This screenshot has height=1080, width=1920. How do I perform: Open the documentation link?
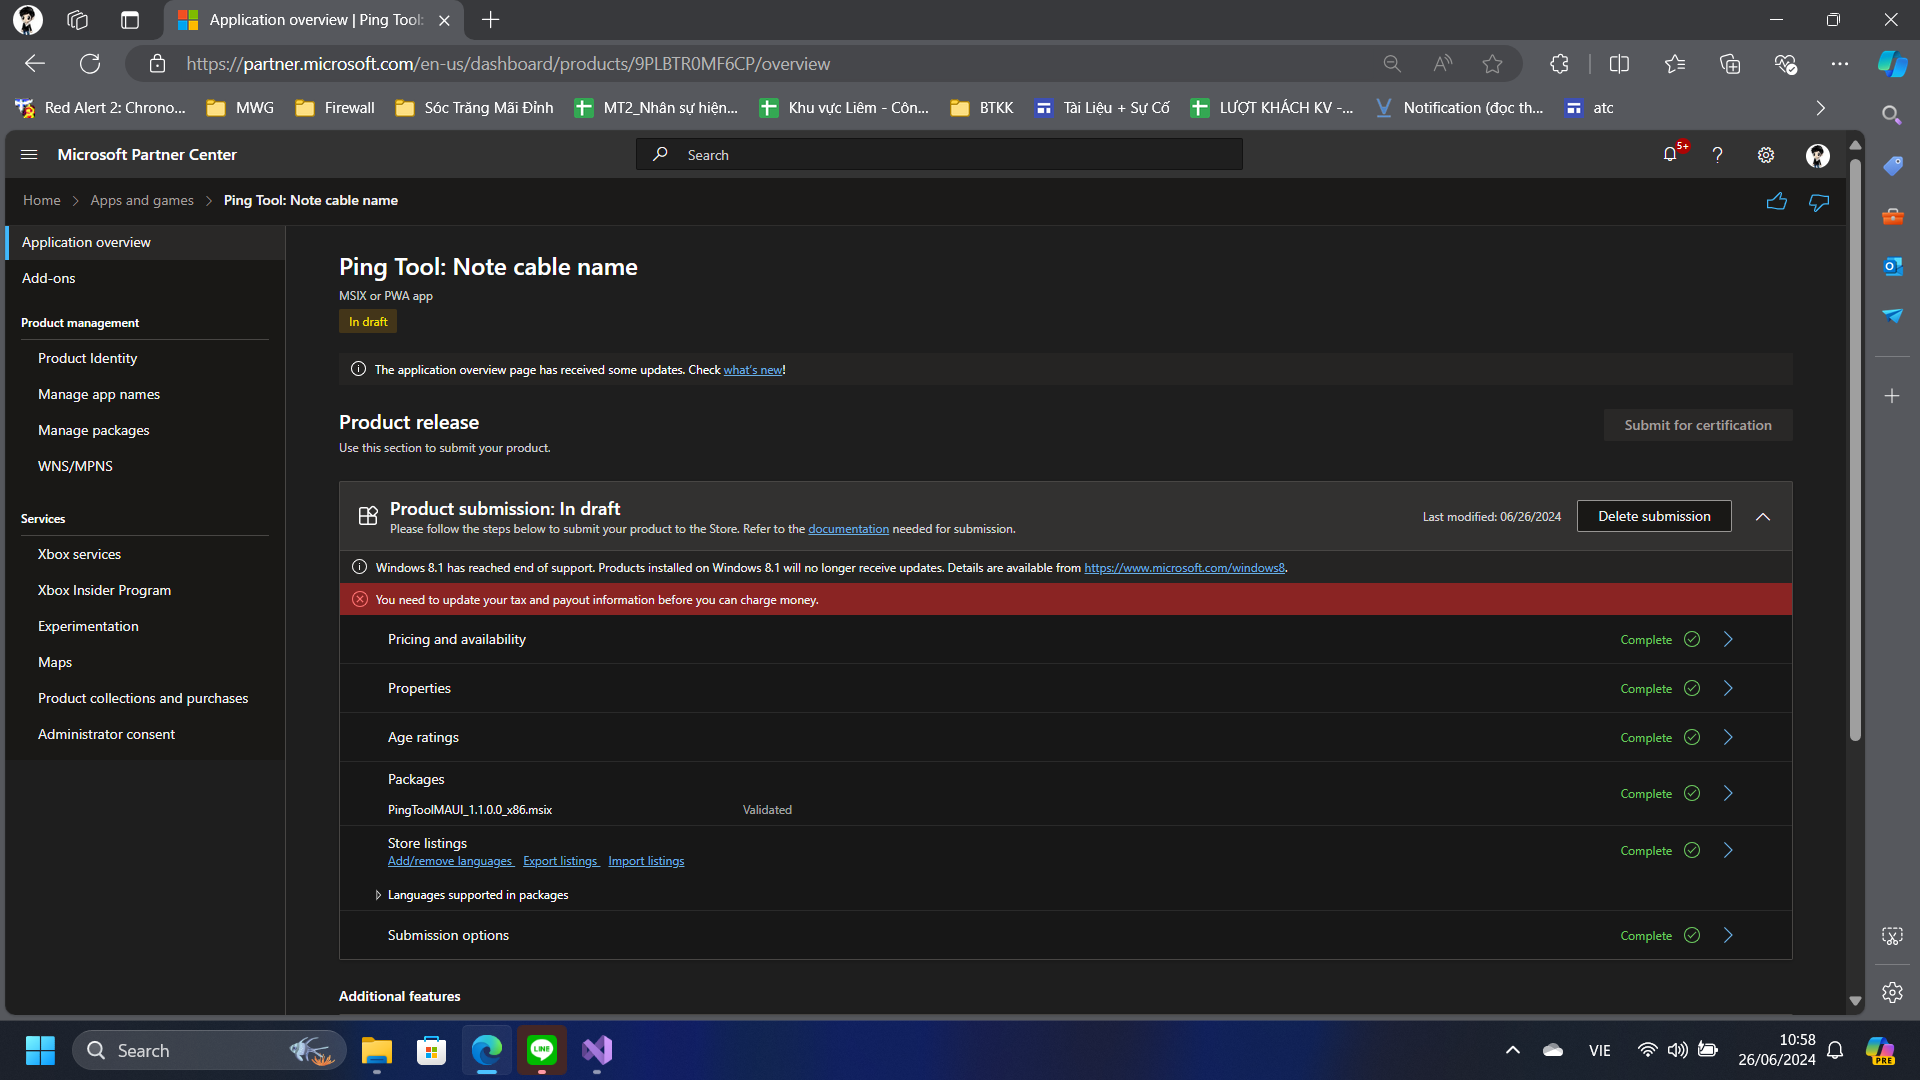pos(848,529)
